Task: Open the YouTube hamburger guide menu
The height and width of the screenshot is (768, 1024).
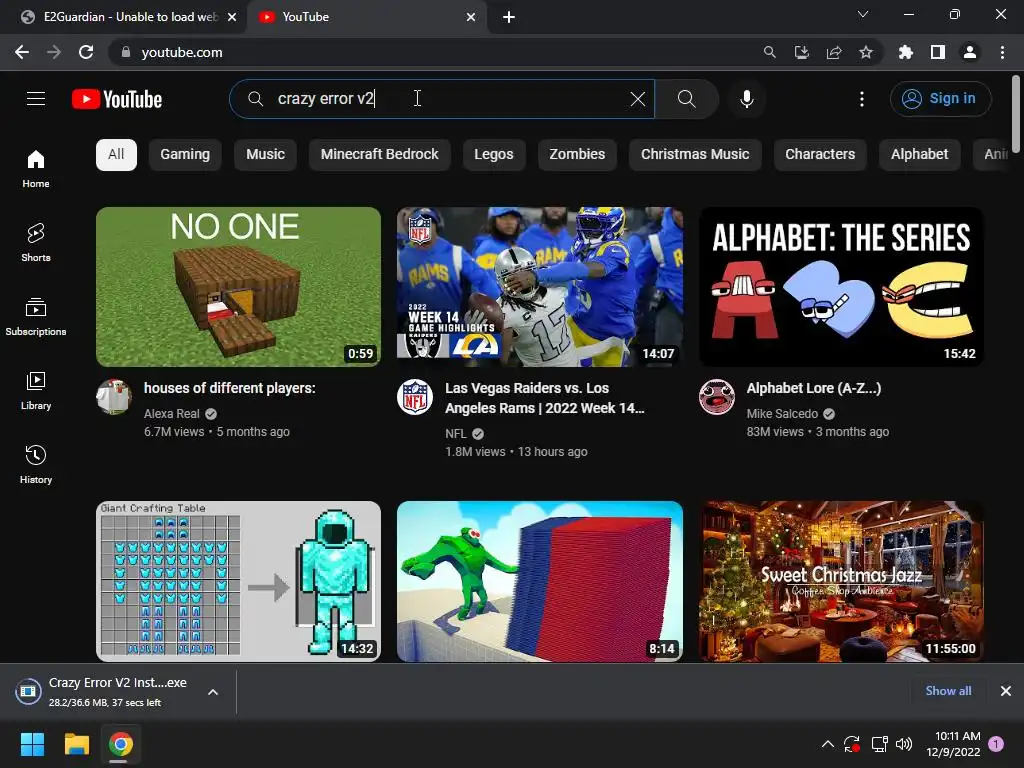Action: click(x=36, y=99)
